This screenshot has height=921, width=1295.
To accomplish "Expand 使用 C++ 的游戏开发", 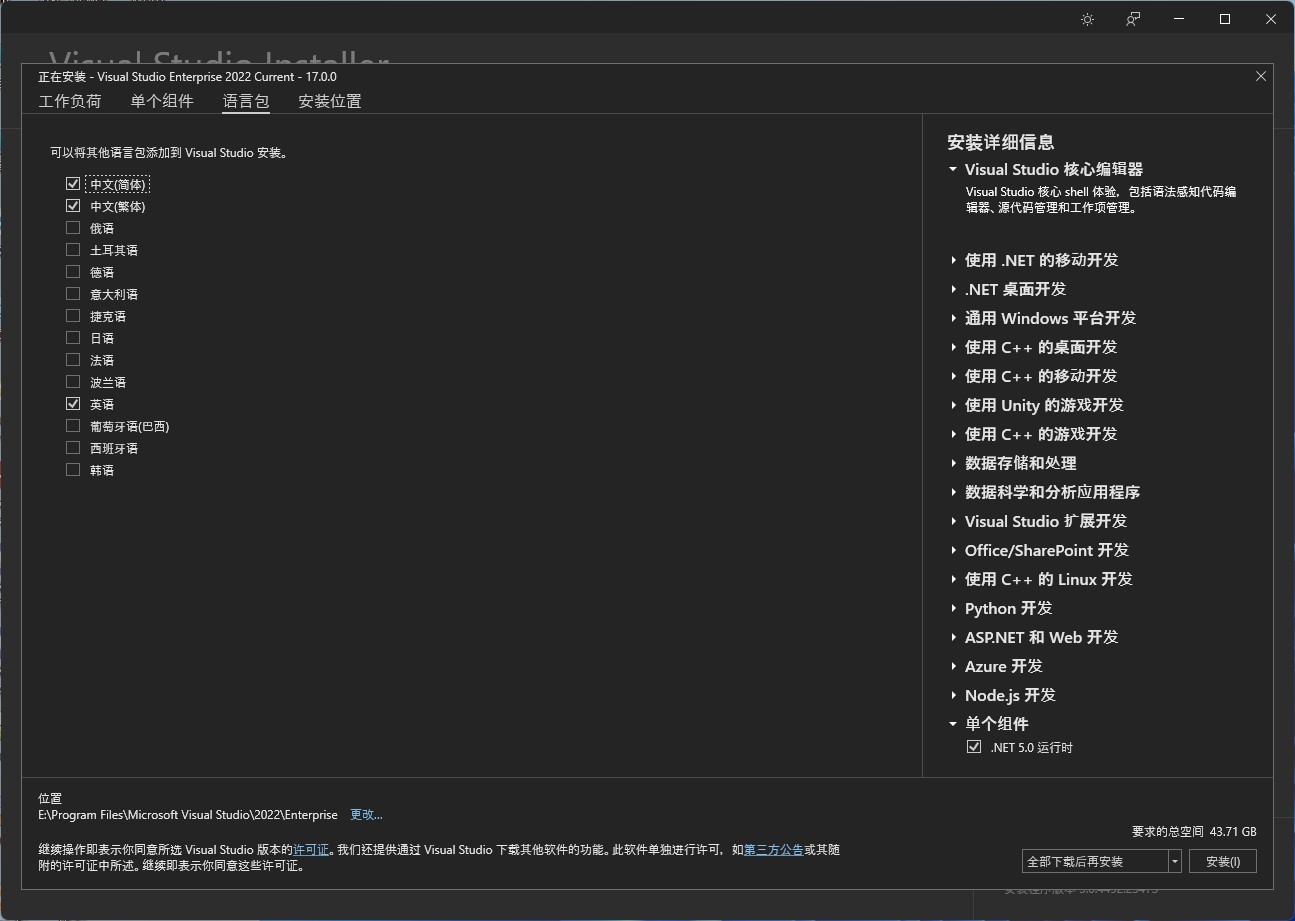I will click(x=953, y=434).
